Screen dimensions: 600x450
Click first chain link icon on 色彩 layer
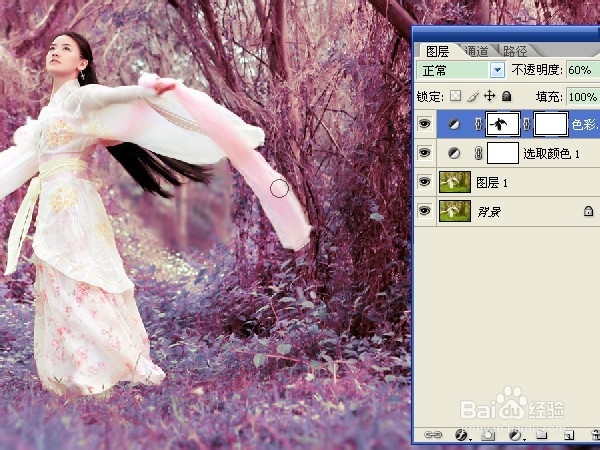pos(478,124)
